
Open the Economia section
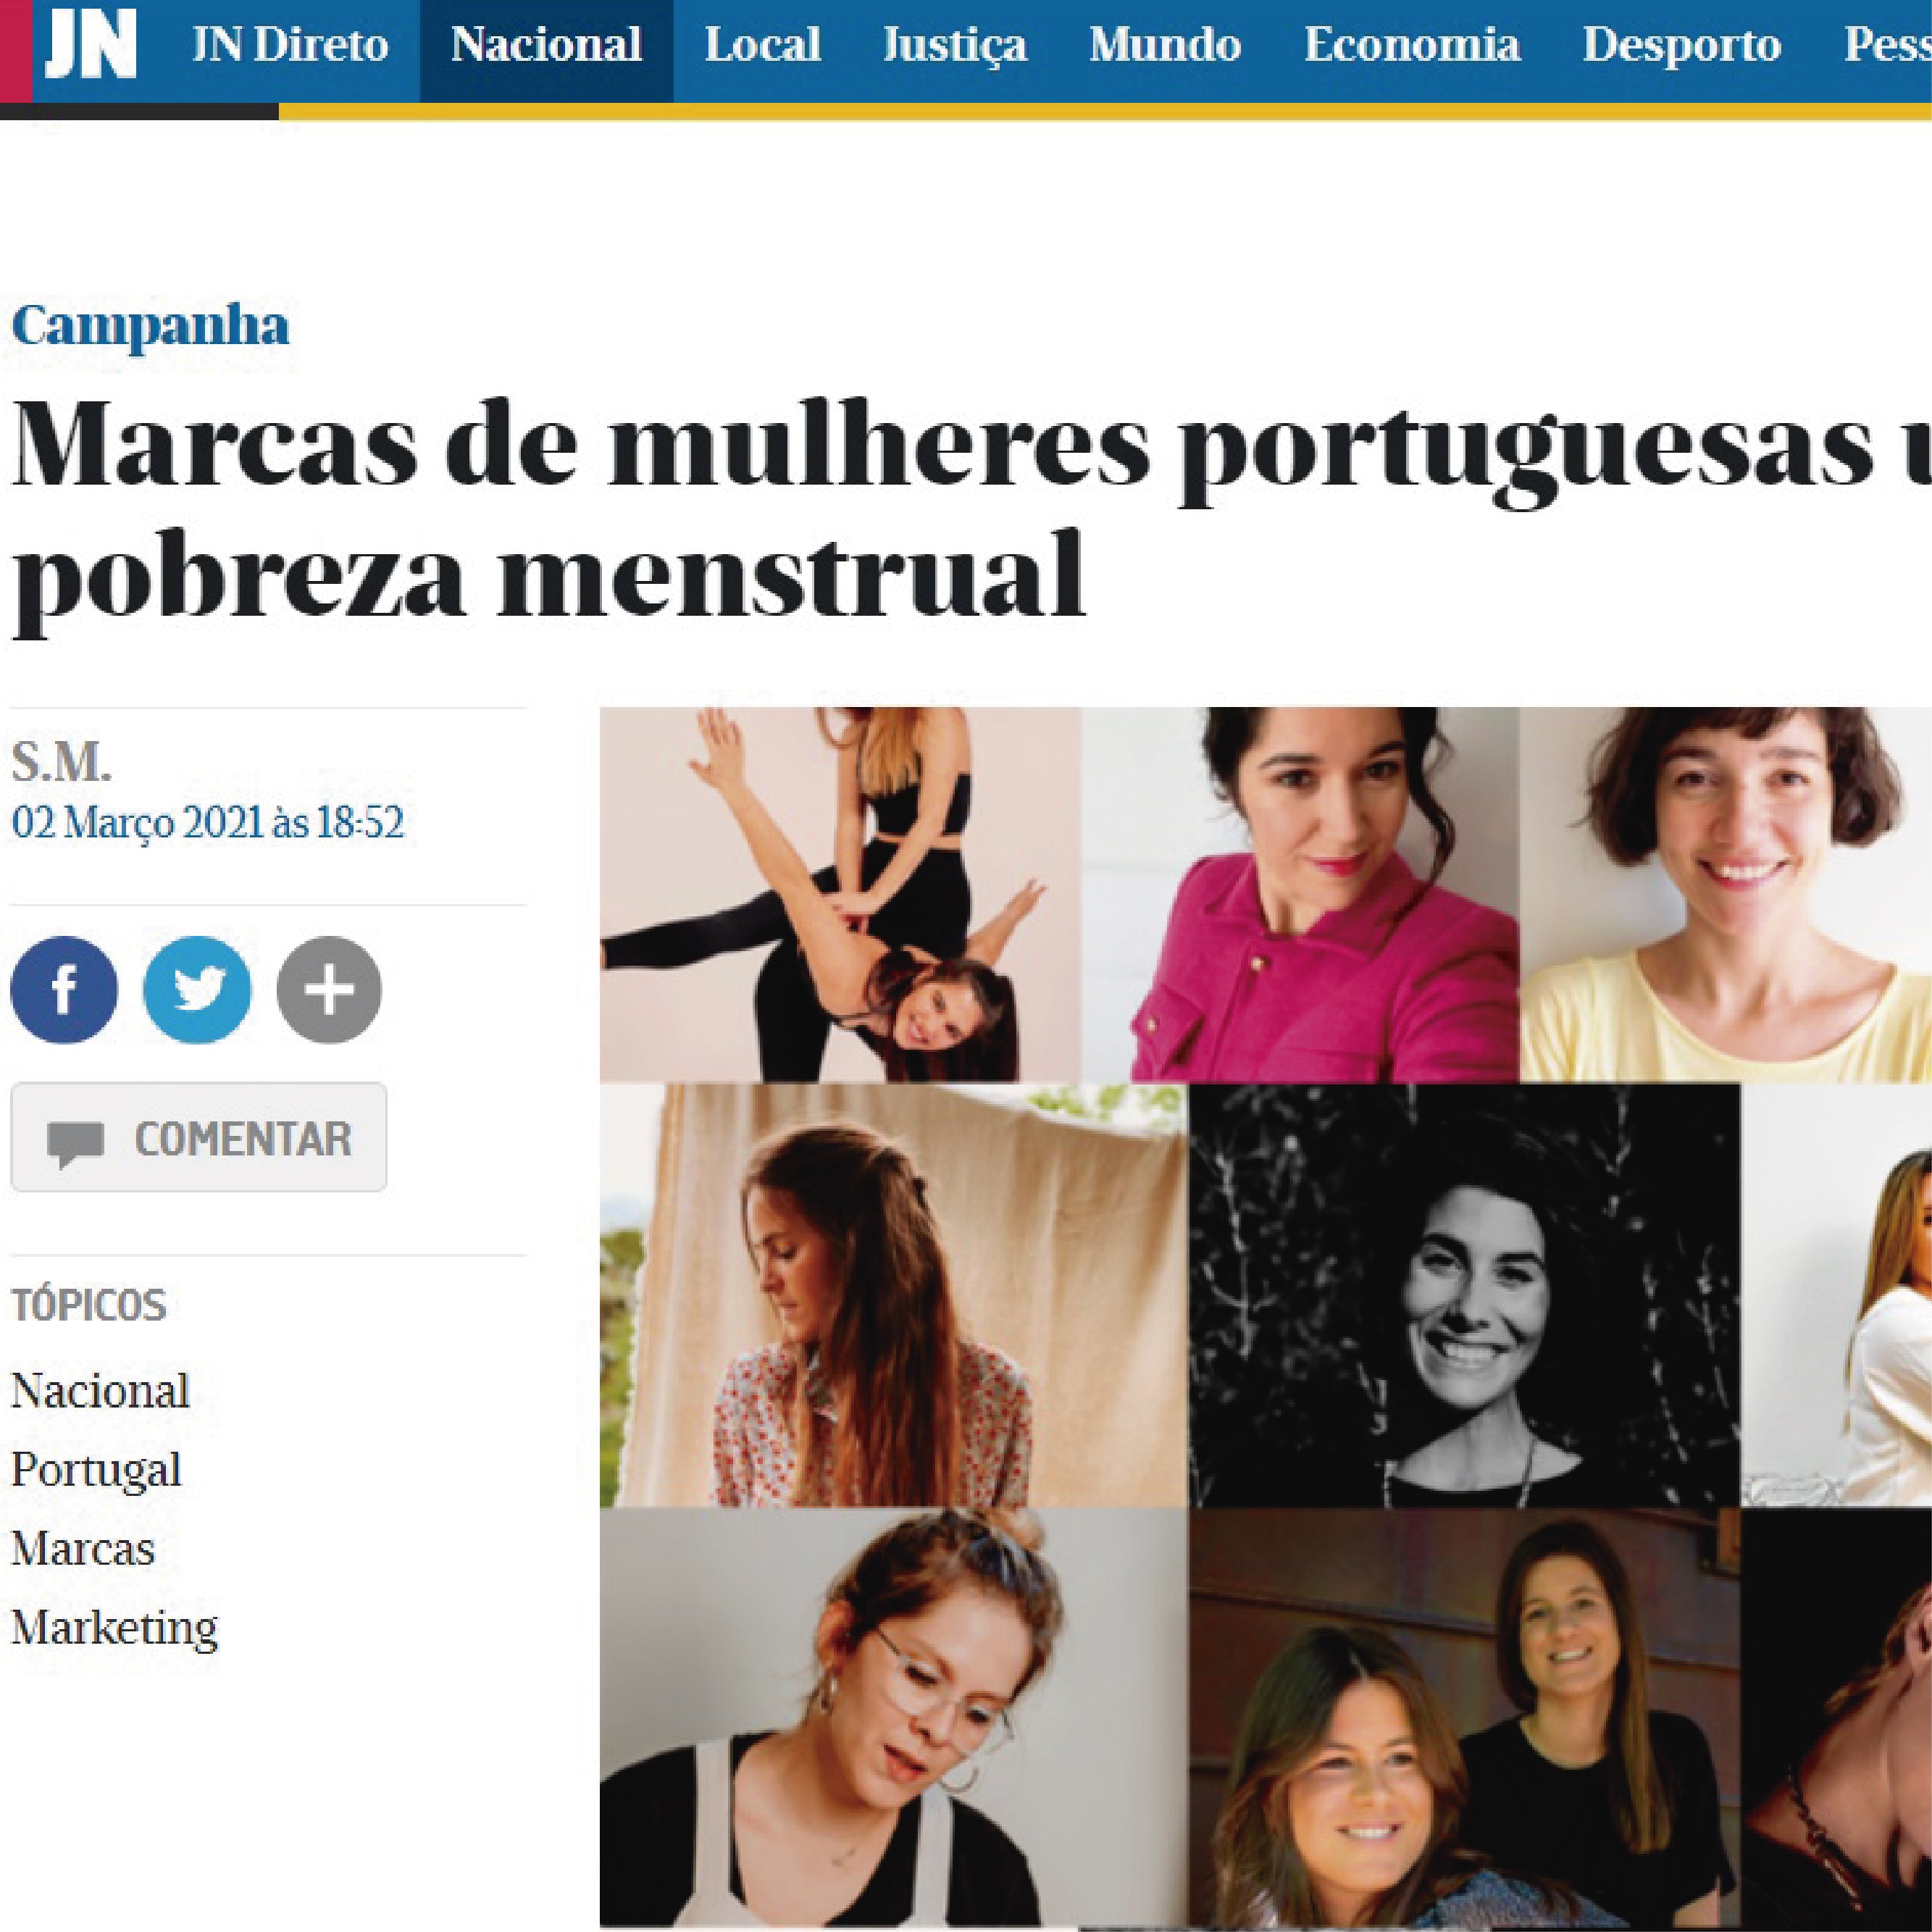click(1412, 46)
